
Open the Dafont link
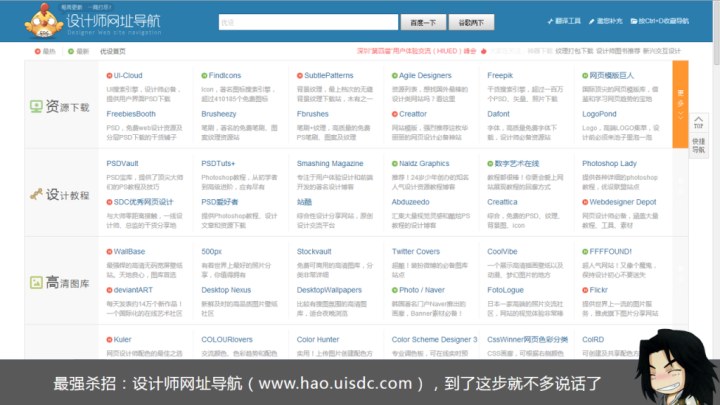pos(498,114)
